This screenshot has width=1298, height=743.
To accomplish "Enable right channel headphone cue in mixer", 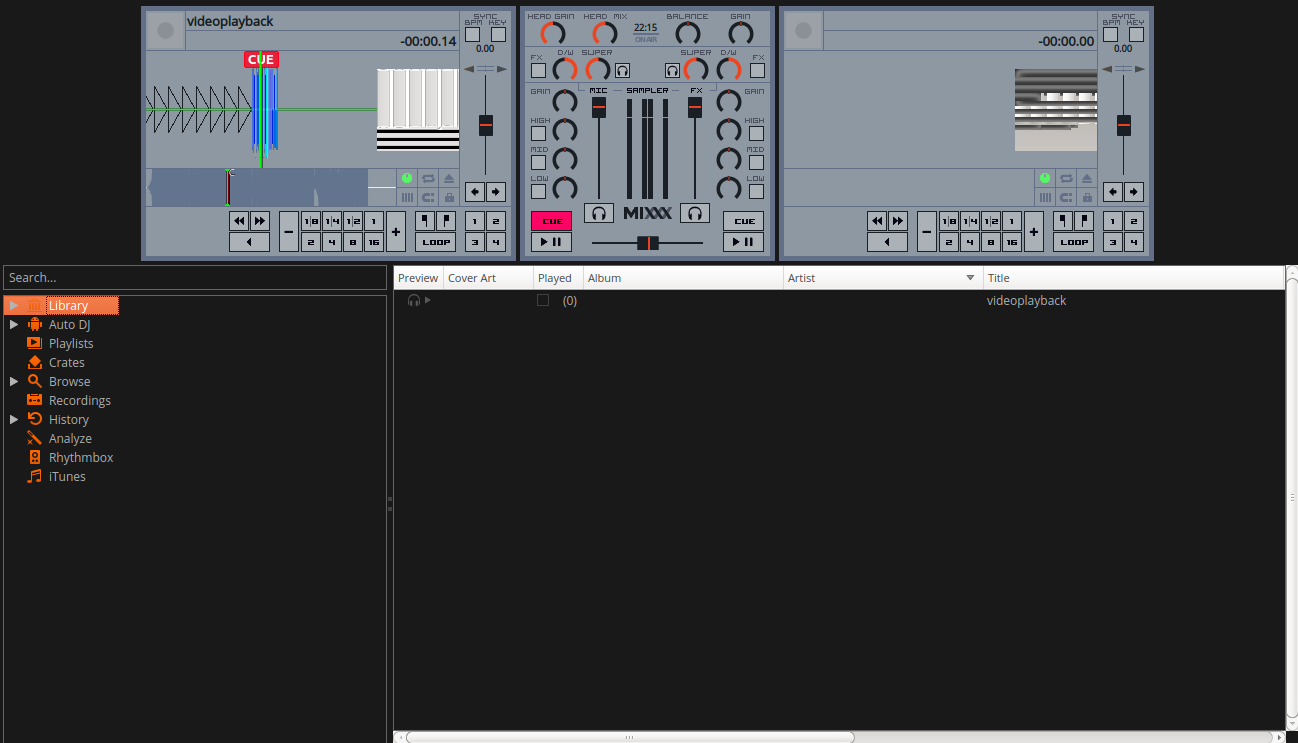I will (695, 213).
